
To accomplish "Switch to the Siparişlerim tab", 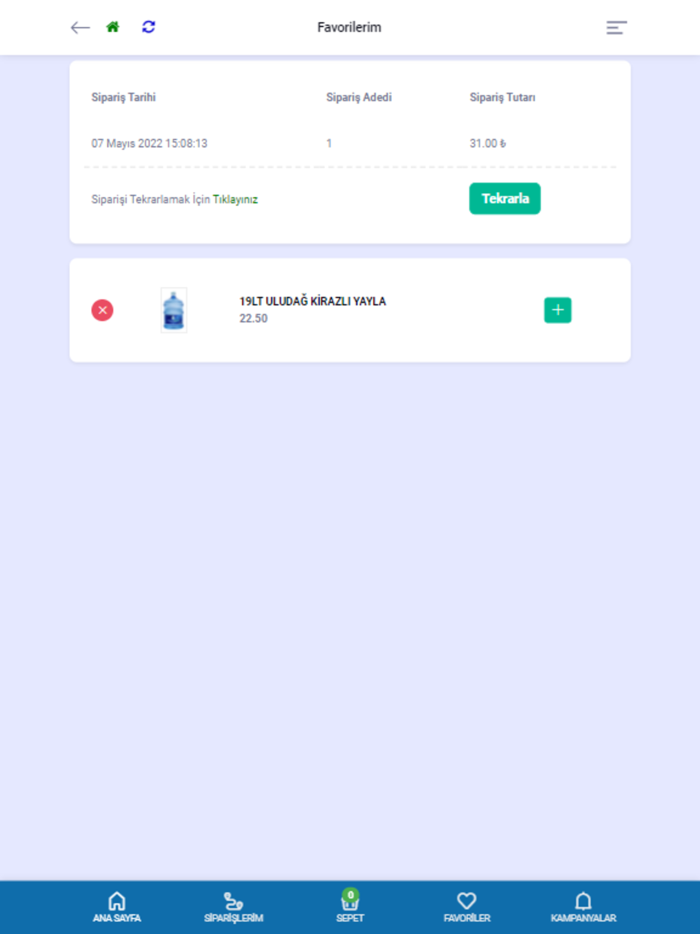I will (x=233, y=907).
